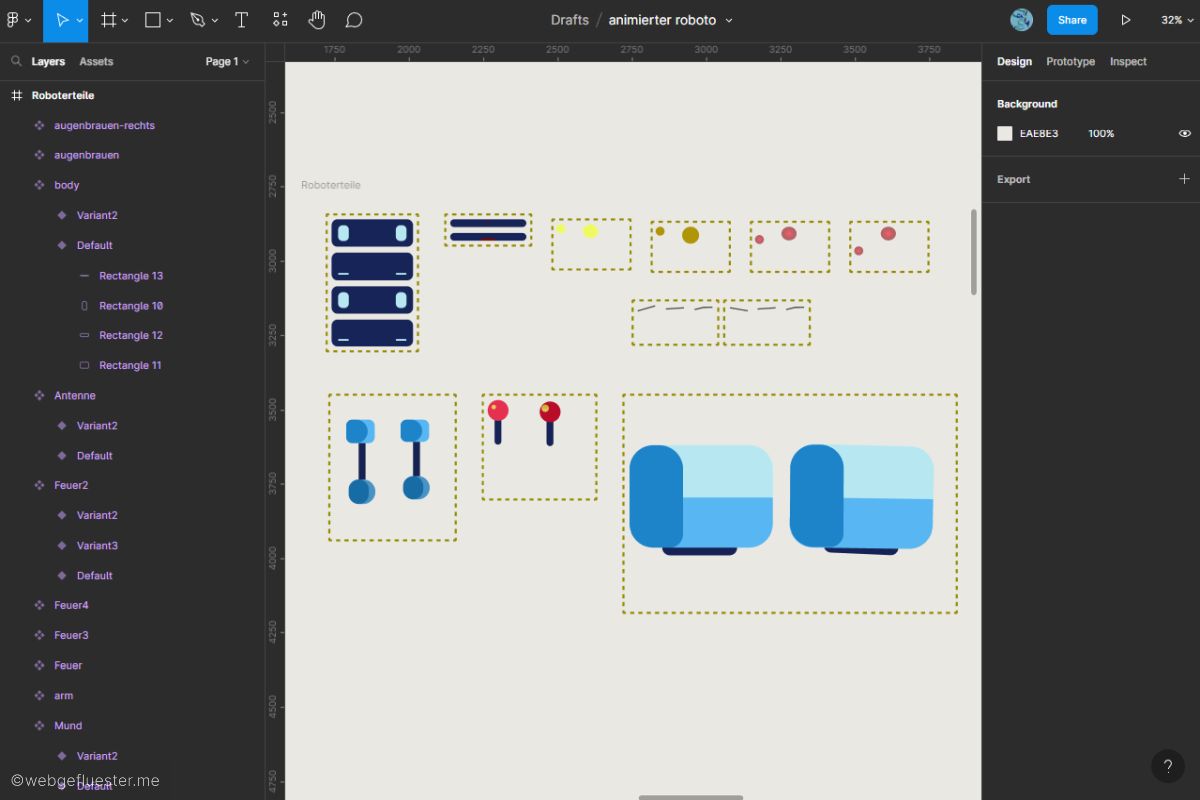Open the Figma main menu
Screen dimensions: 1200x800
point(17,20)
